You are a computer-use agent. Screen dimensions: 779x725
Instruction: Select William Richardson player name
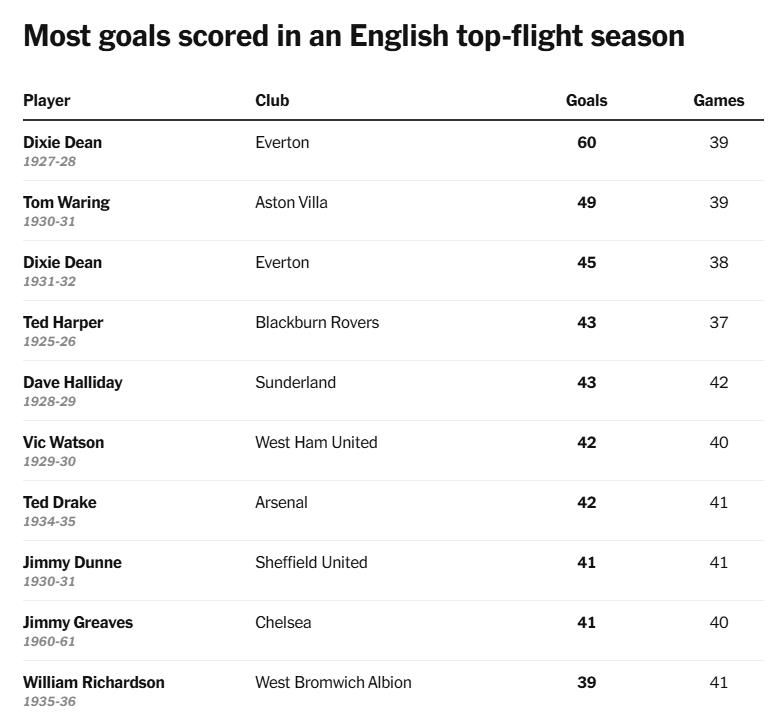click(94, 682)
